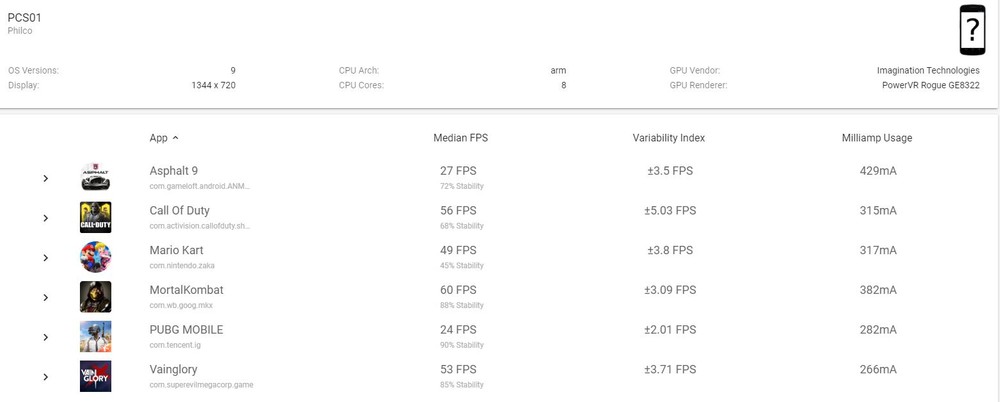Sort by Median FPS column

click(x=460, y=138)
